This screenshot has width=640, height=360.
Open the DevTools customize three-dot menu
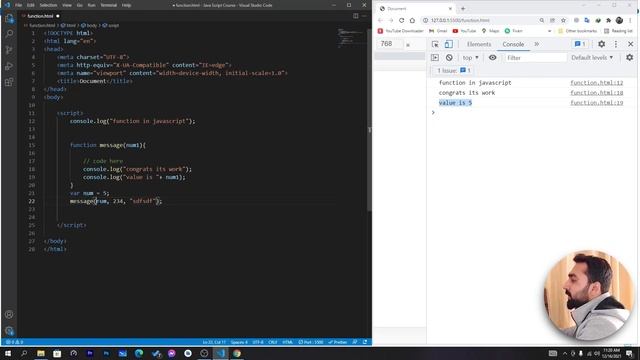[x=616, y=44]
